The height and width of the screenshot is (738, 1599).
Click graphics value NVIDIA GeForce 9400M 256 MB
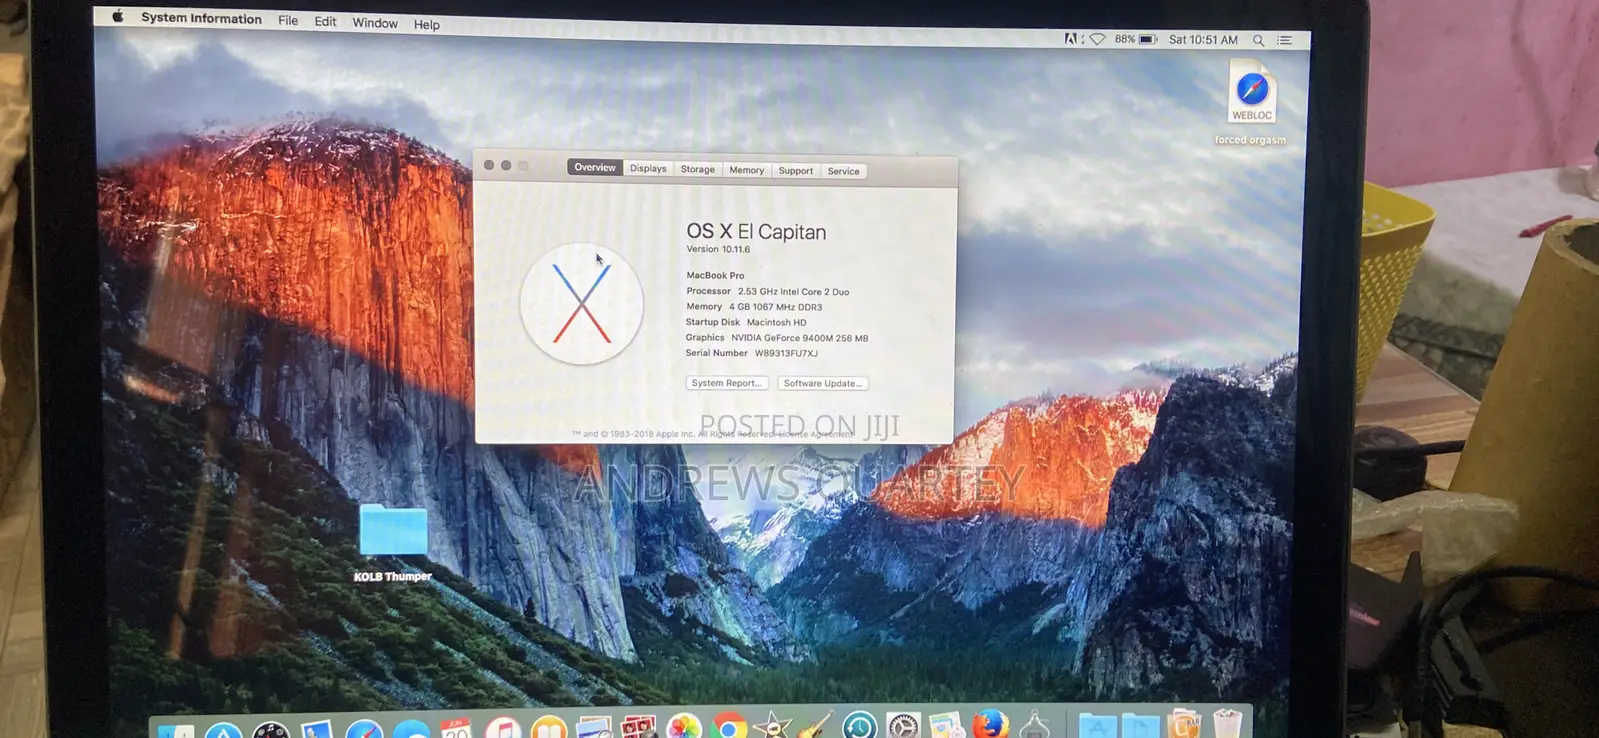coord(800,338)
